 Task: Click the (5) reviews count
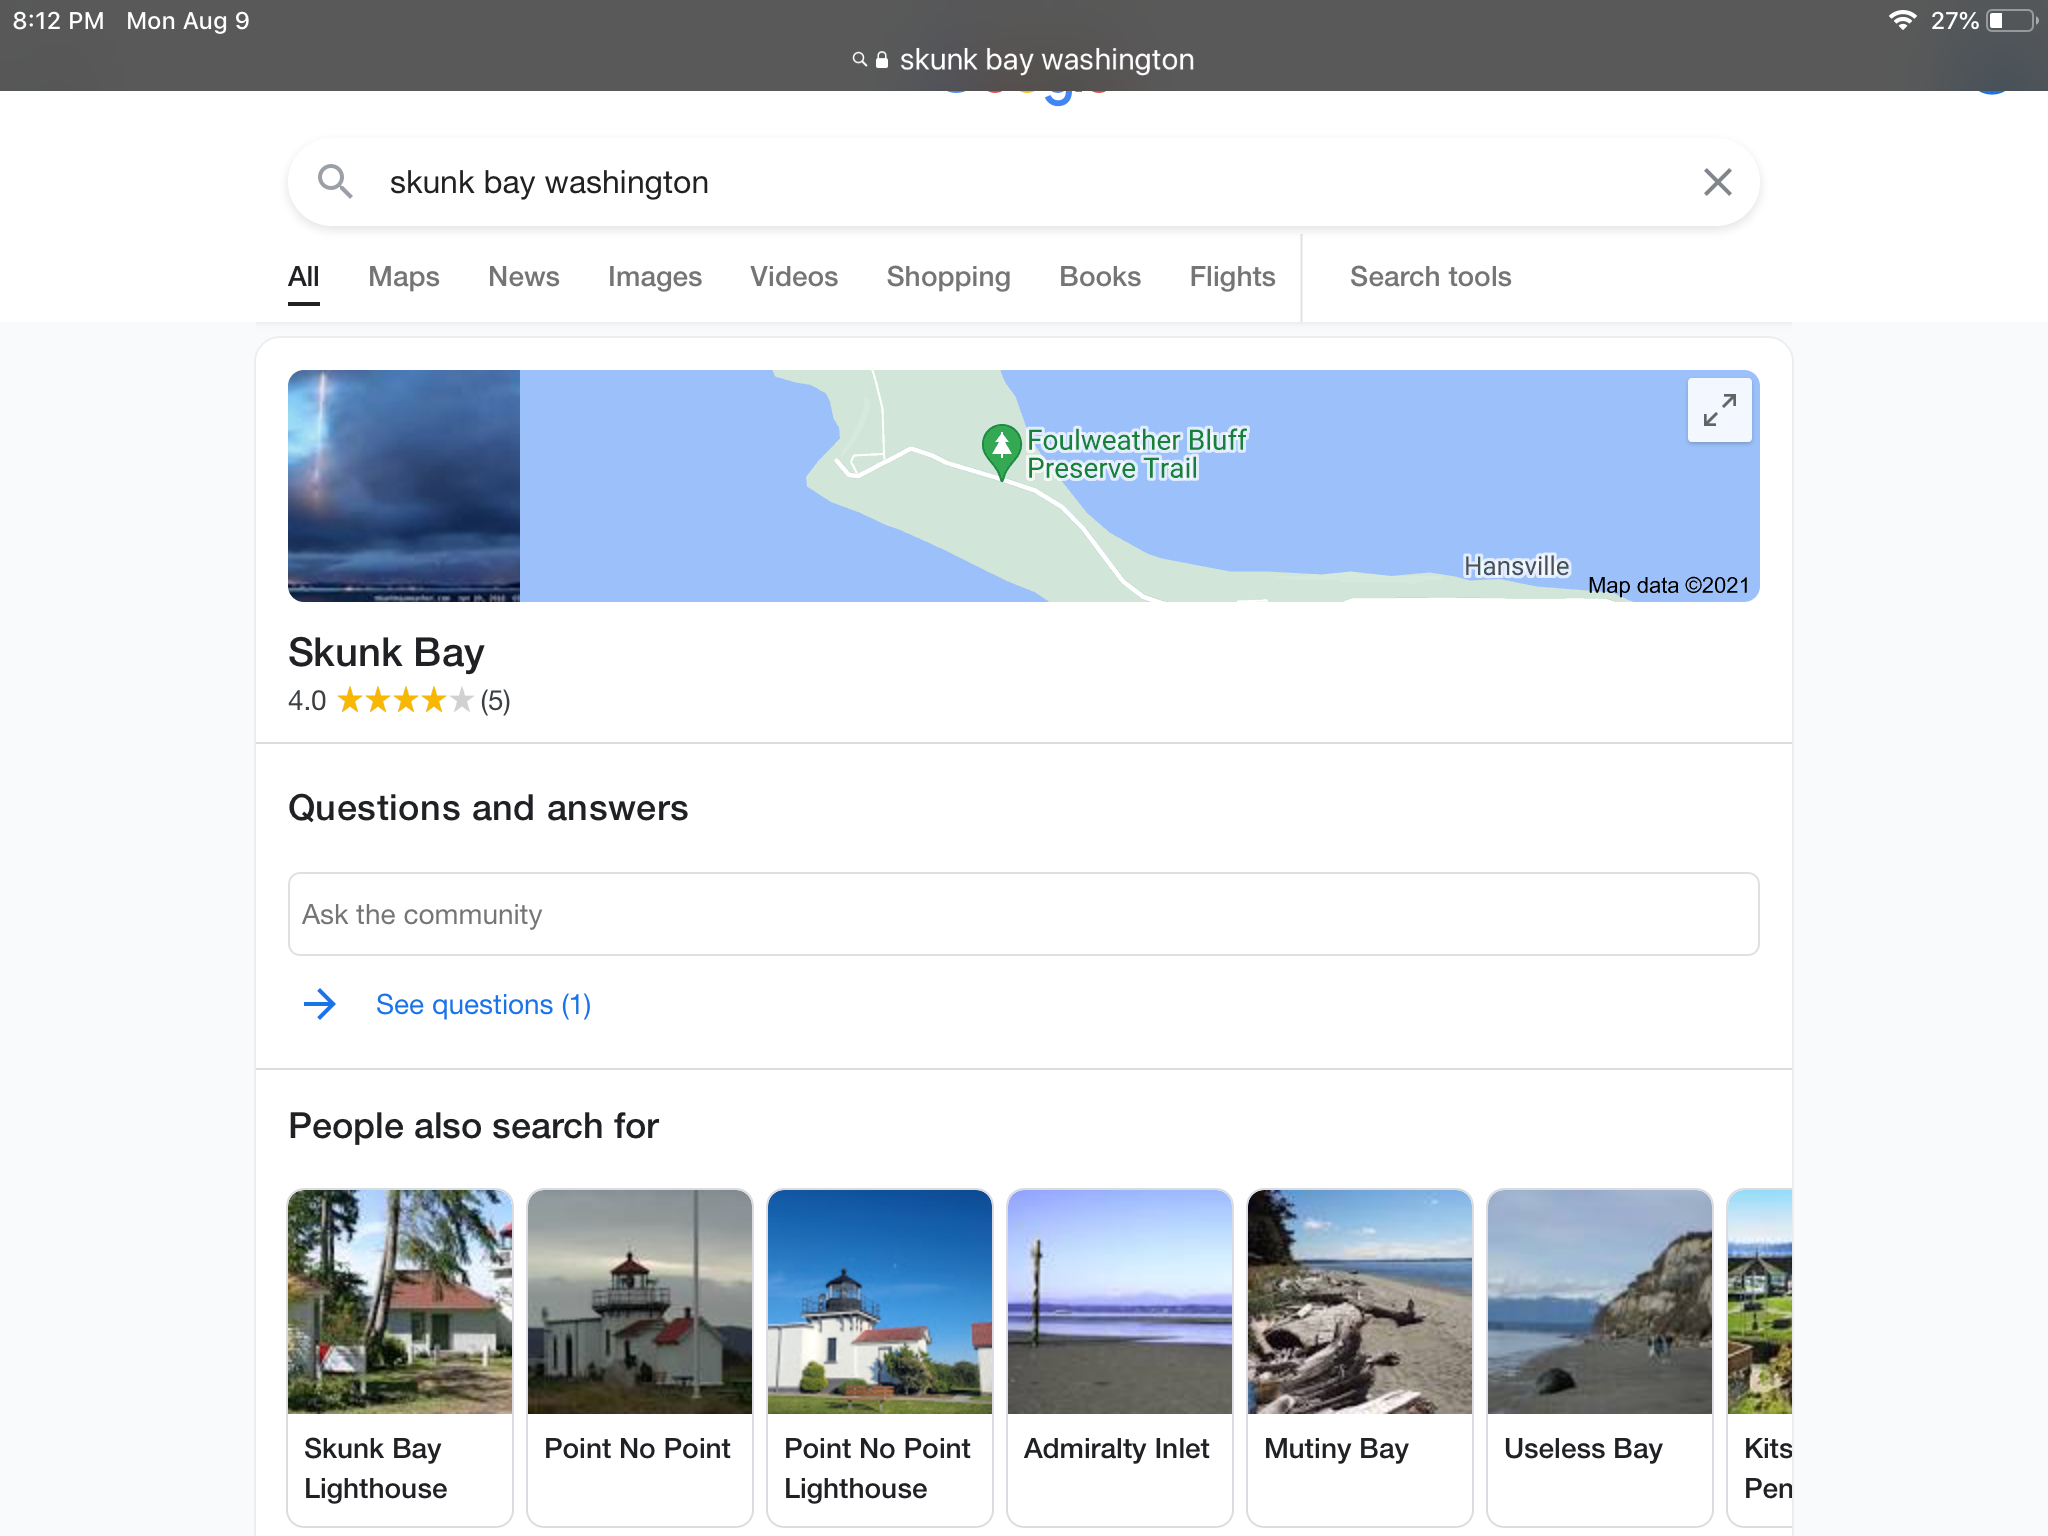[x=495, y=700]
